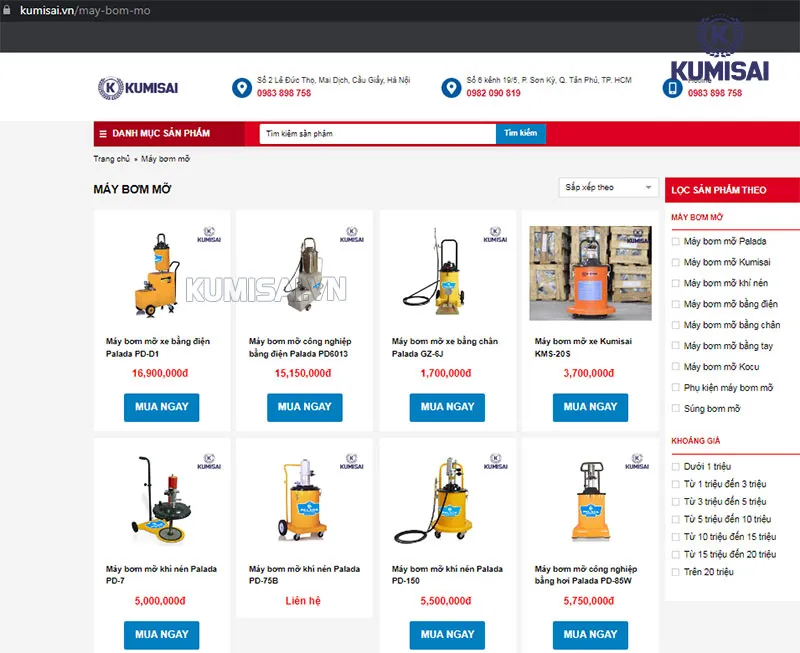Click Mua ngay for Palada PD6013
This screenshot has height=653, width=800.
[305, 407]
